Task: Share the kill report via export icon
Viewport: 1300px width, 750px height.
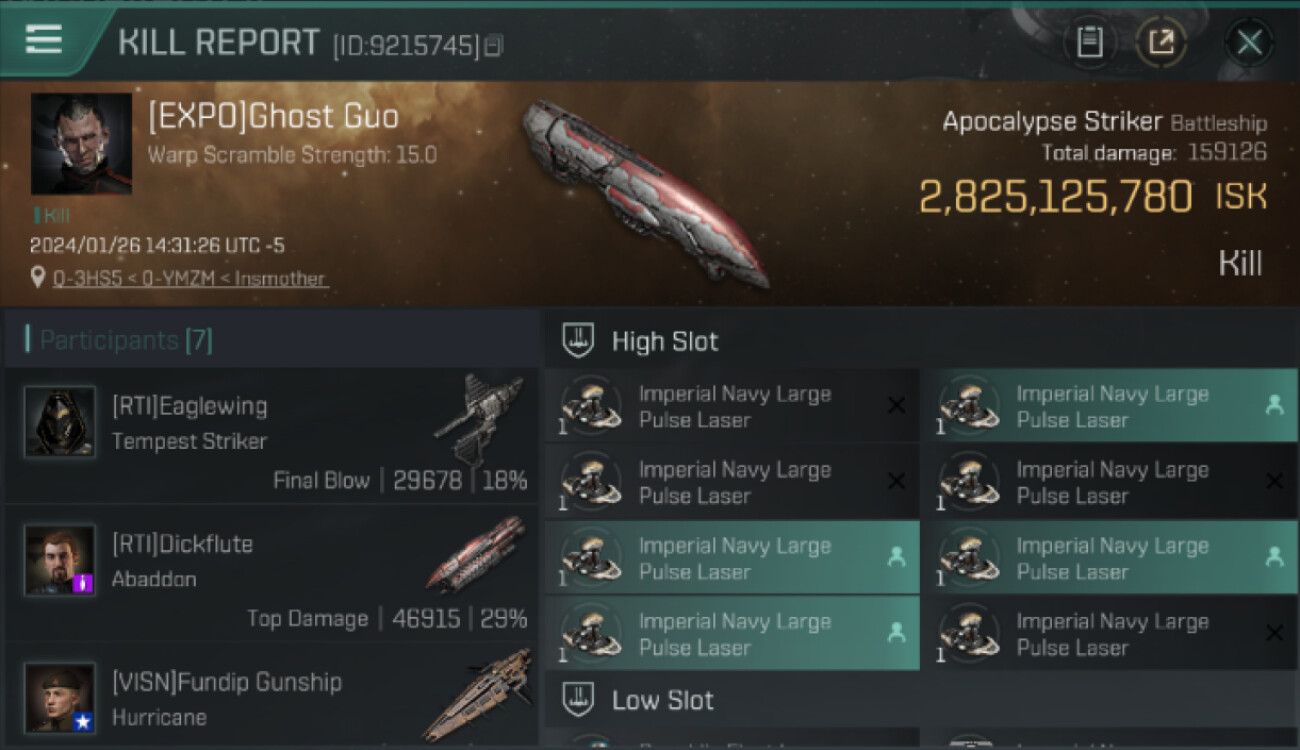Action: [1161, 42]
